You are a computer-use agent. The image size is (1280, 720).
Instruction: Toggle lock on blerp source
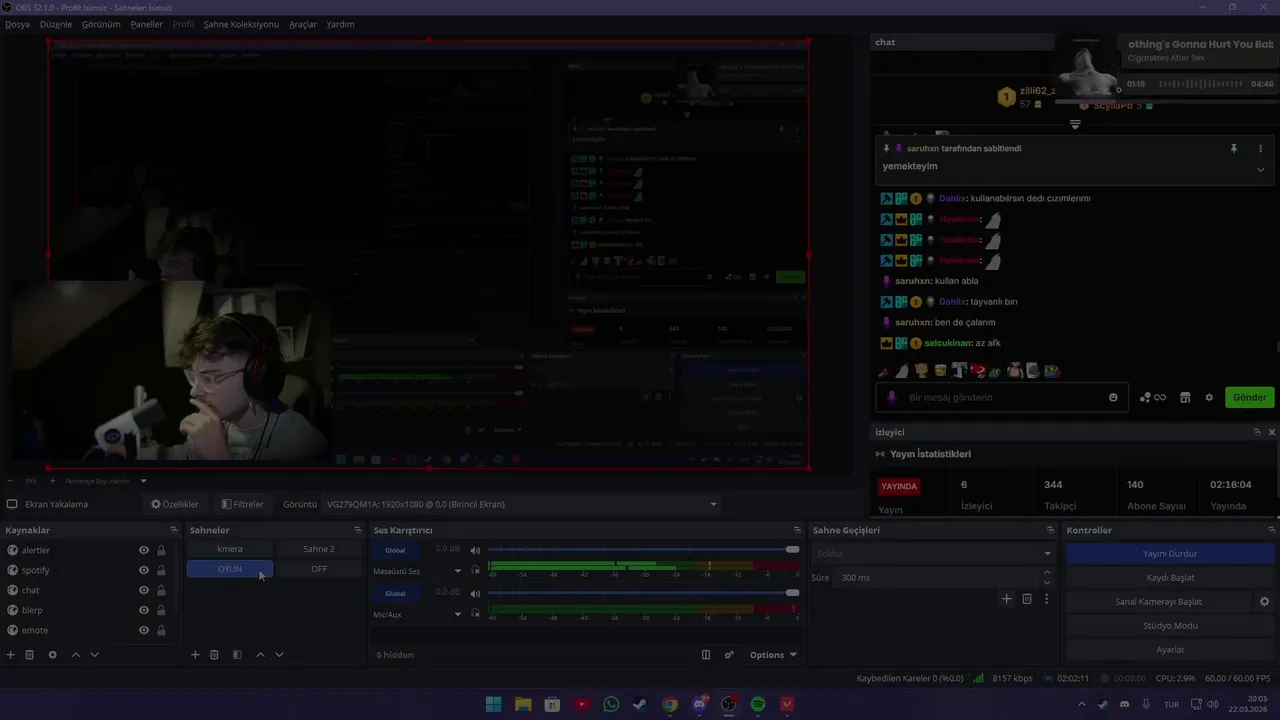coord(161,610)
